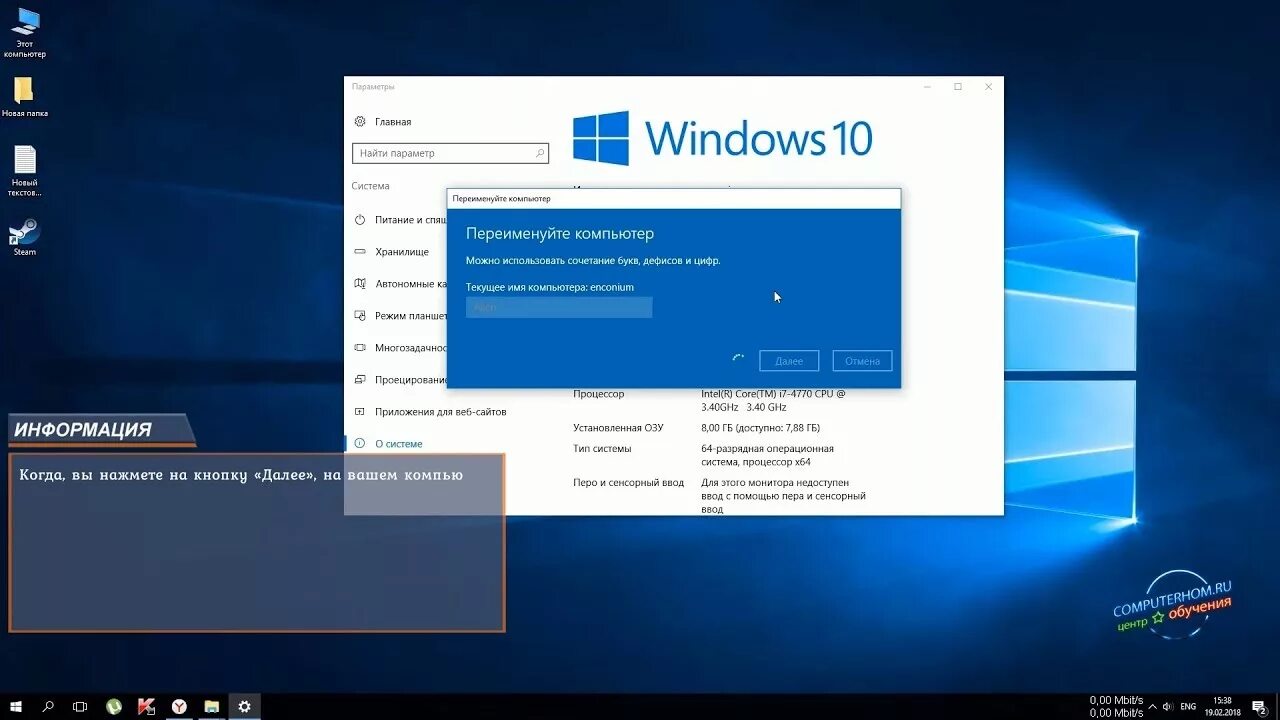Click the Перо и сенсорный ввод label
The image size is (1280, 720).
pos(628,482)
